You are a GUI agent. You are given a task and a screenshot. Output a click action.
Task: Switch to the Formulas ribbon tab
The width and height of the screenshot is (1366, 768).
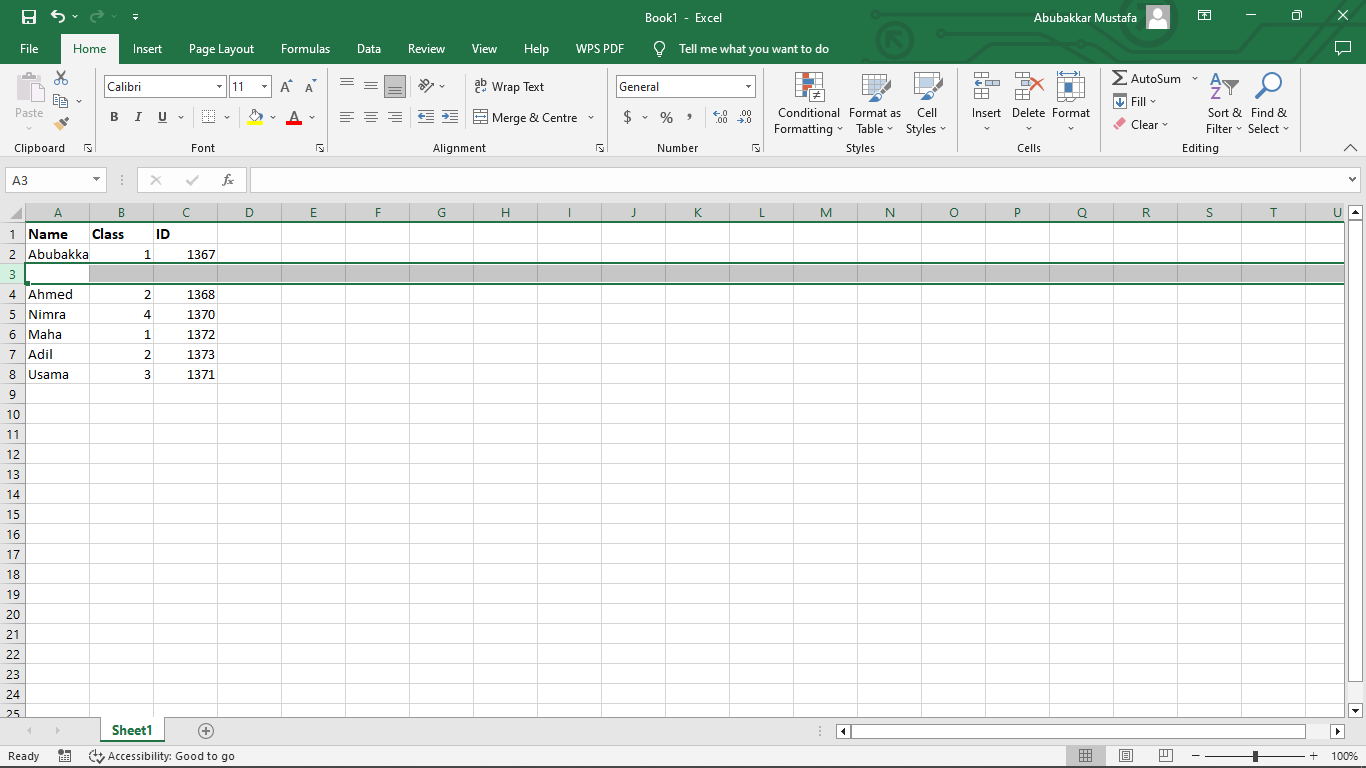coord(305,48)
